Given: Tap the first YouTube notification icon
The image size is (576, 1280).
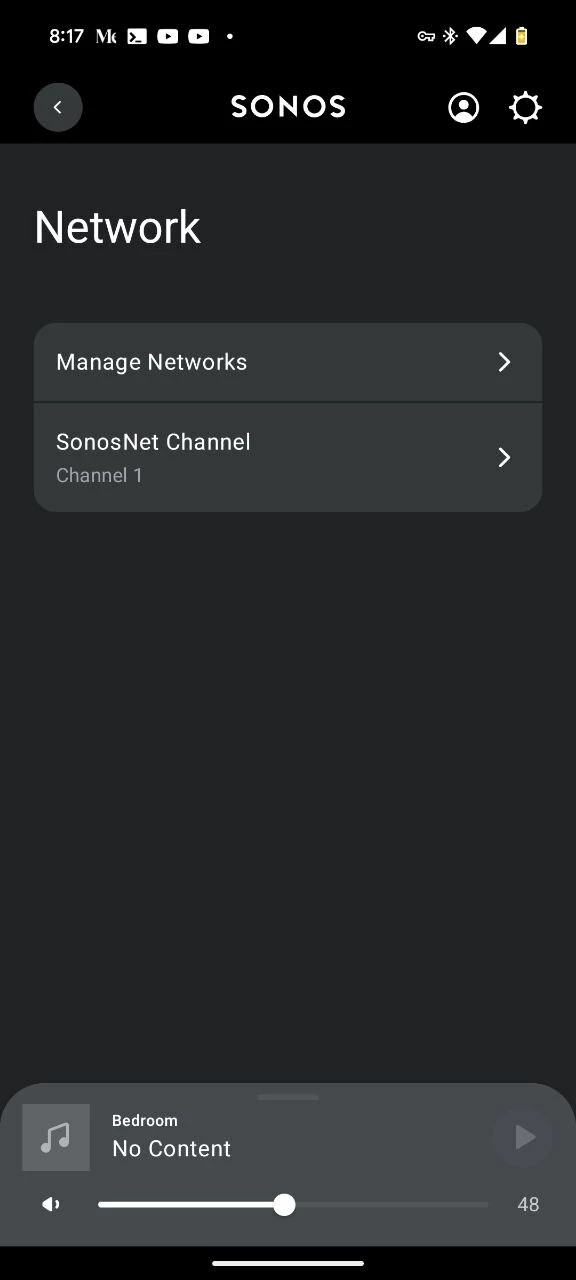Looking at the screenshot, I should [x=168, y=36].
